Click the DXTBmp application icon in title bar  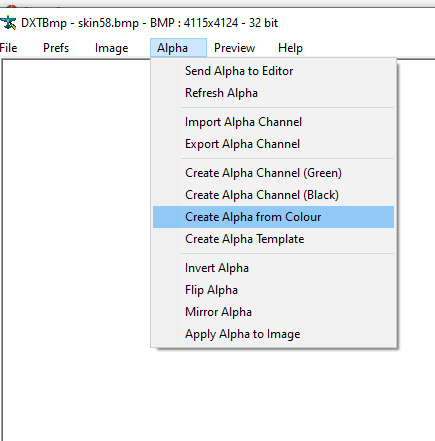tap(8, 23)
